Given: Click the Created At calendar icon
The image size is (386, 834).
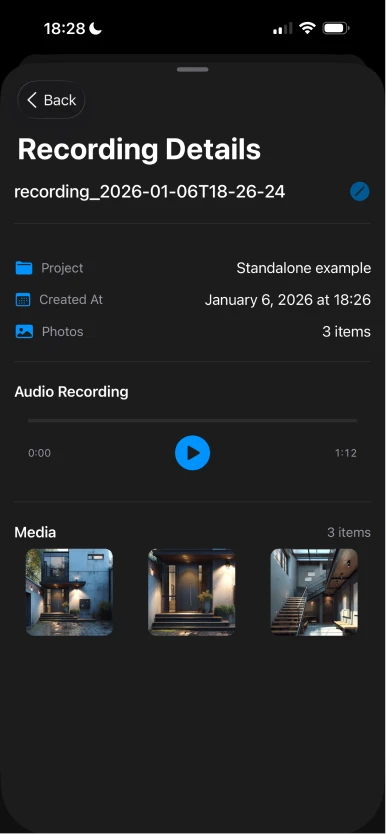Looking at the screenshot, I should tap(23, 299).
